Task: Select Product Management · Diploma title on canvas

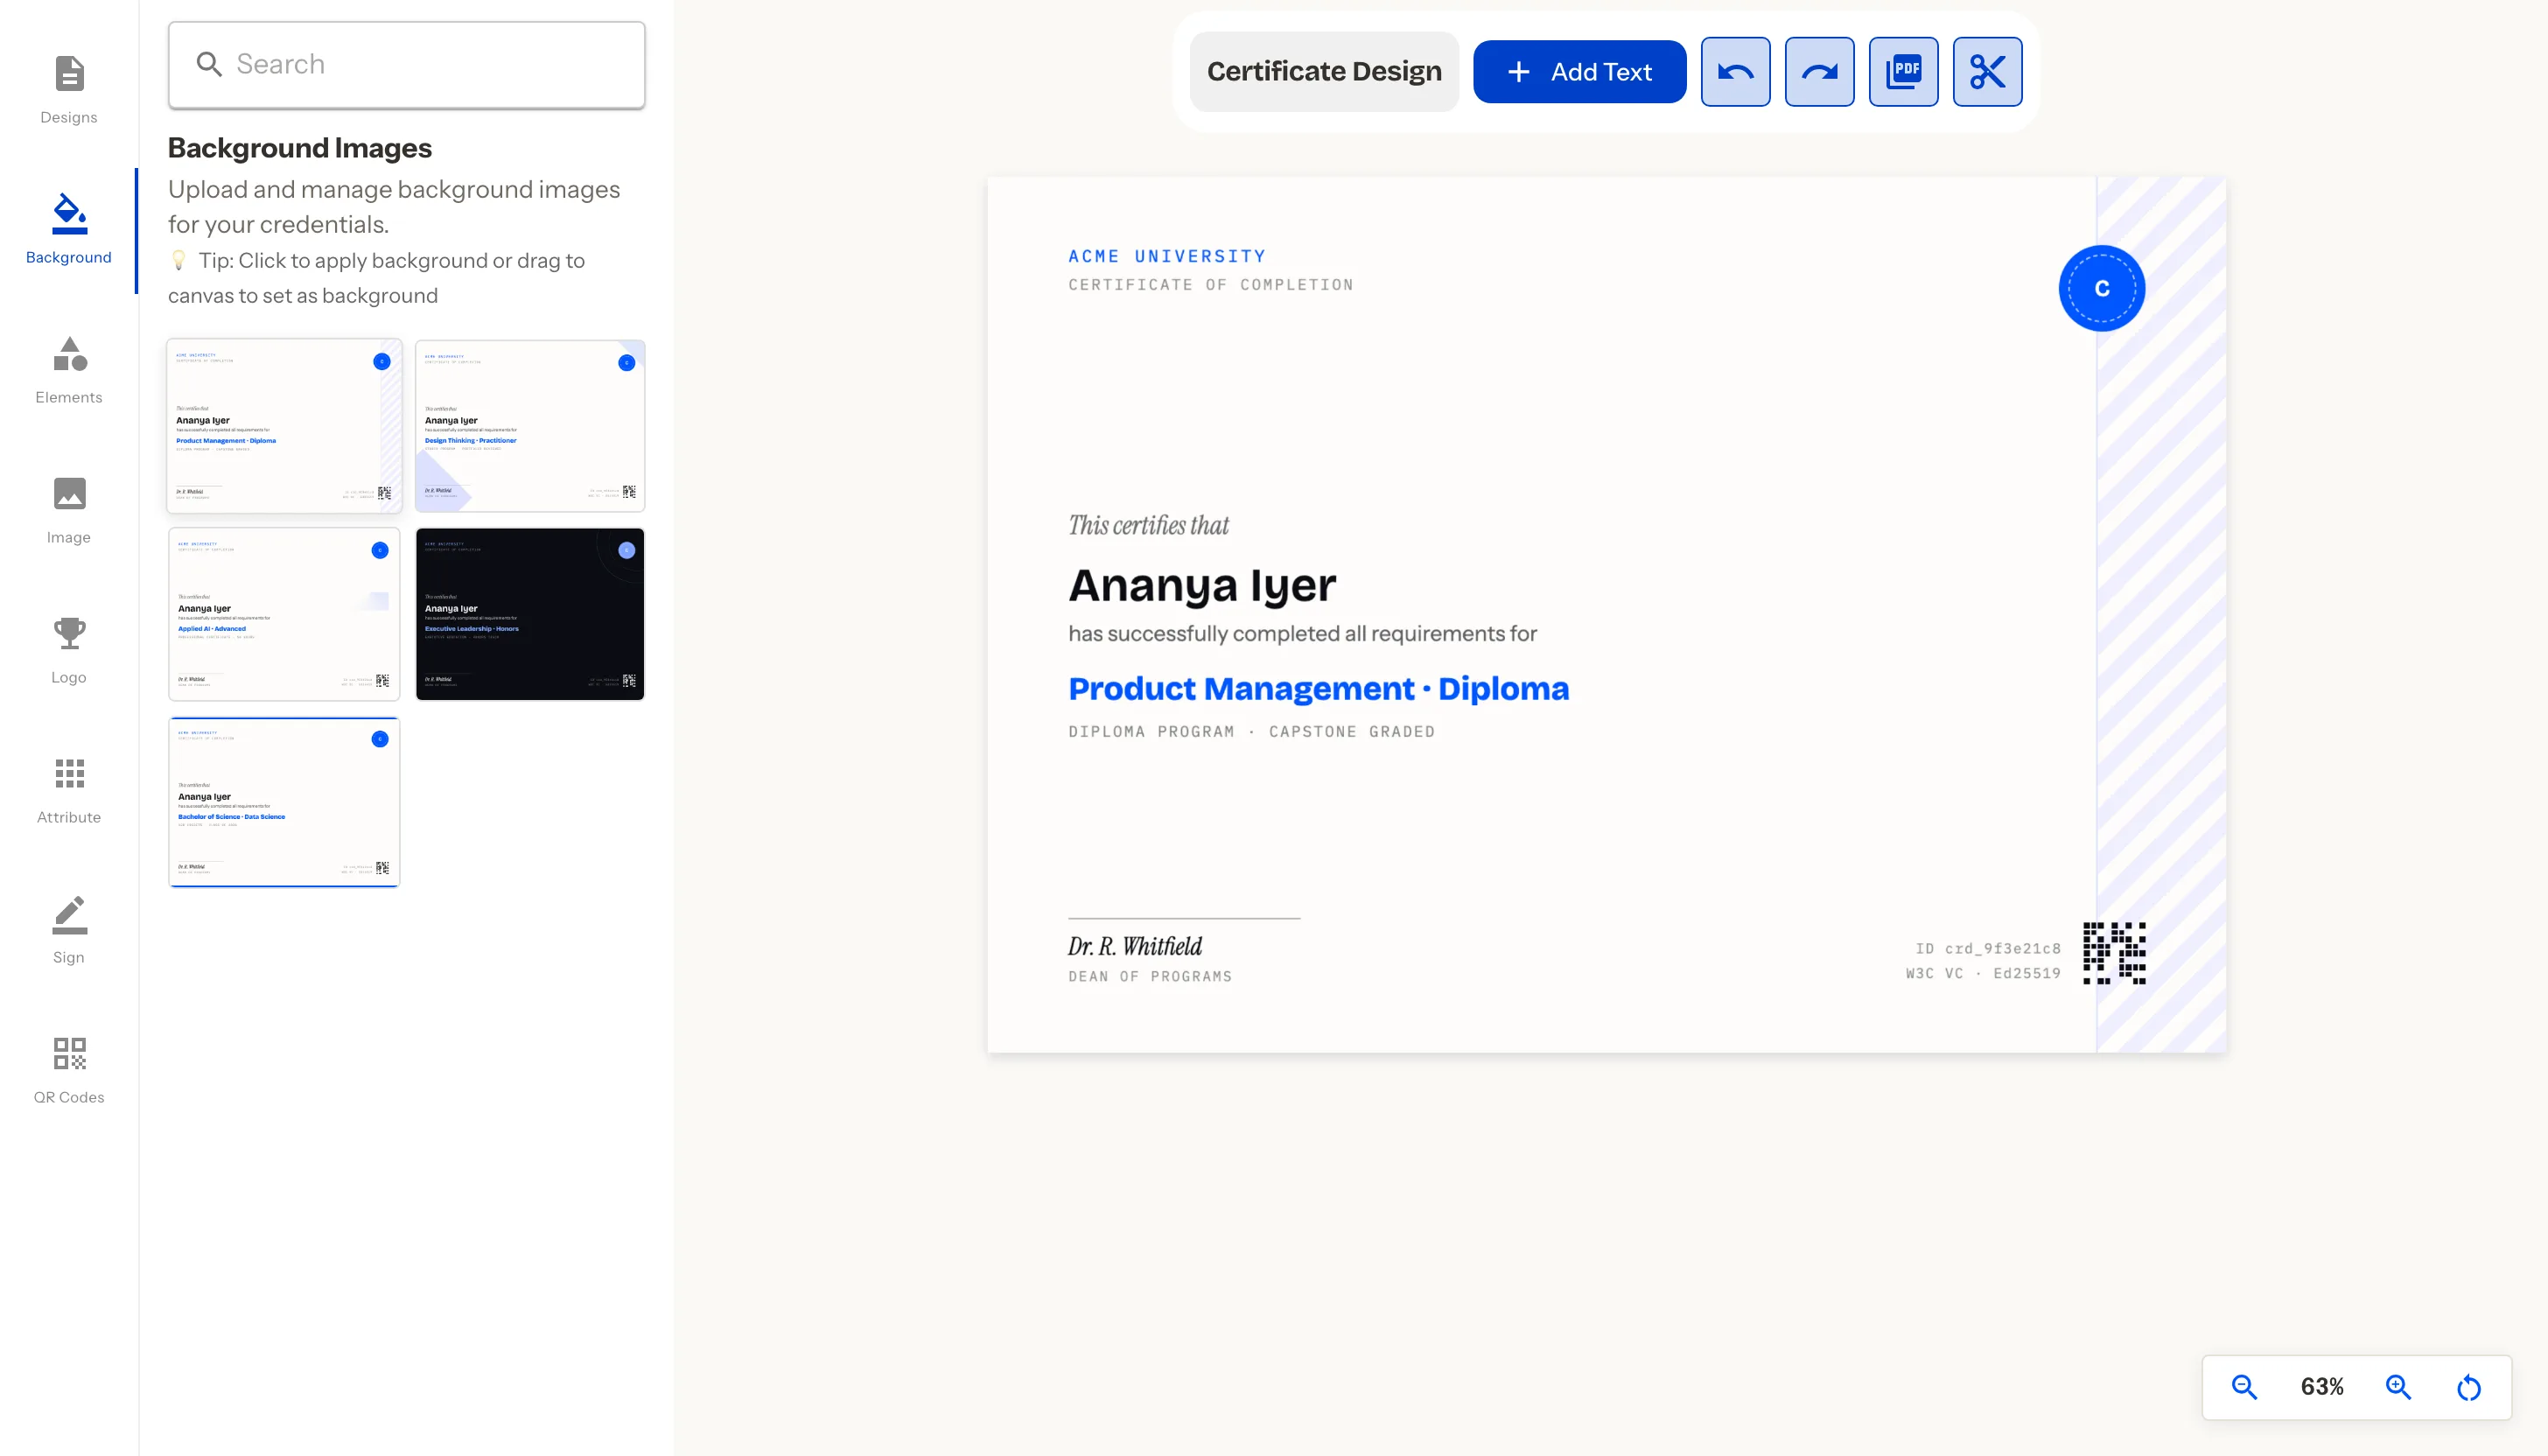Action: (x=1318, y=689)
